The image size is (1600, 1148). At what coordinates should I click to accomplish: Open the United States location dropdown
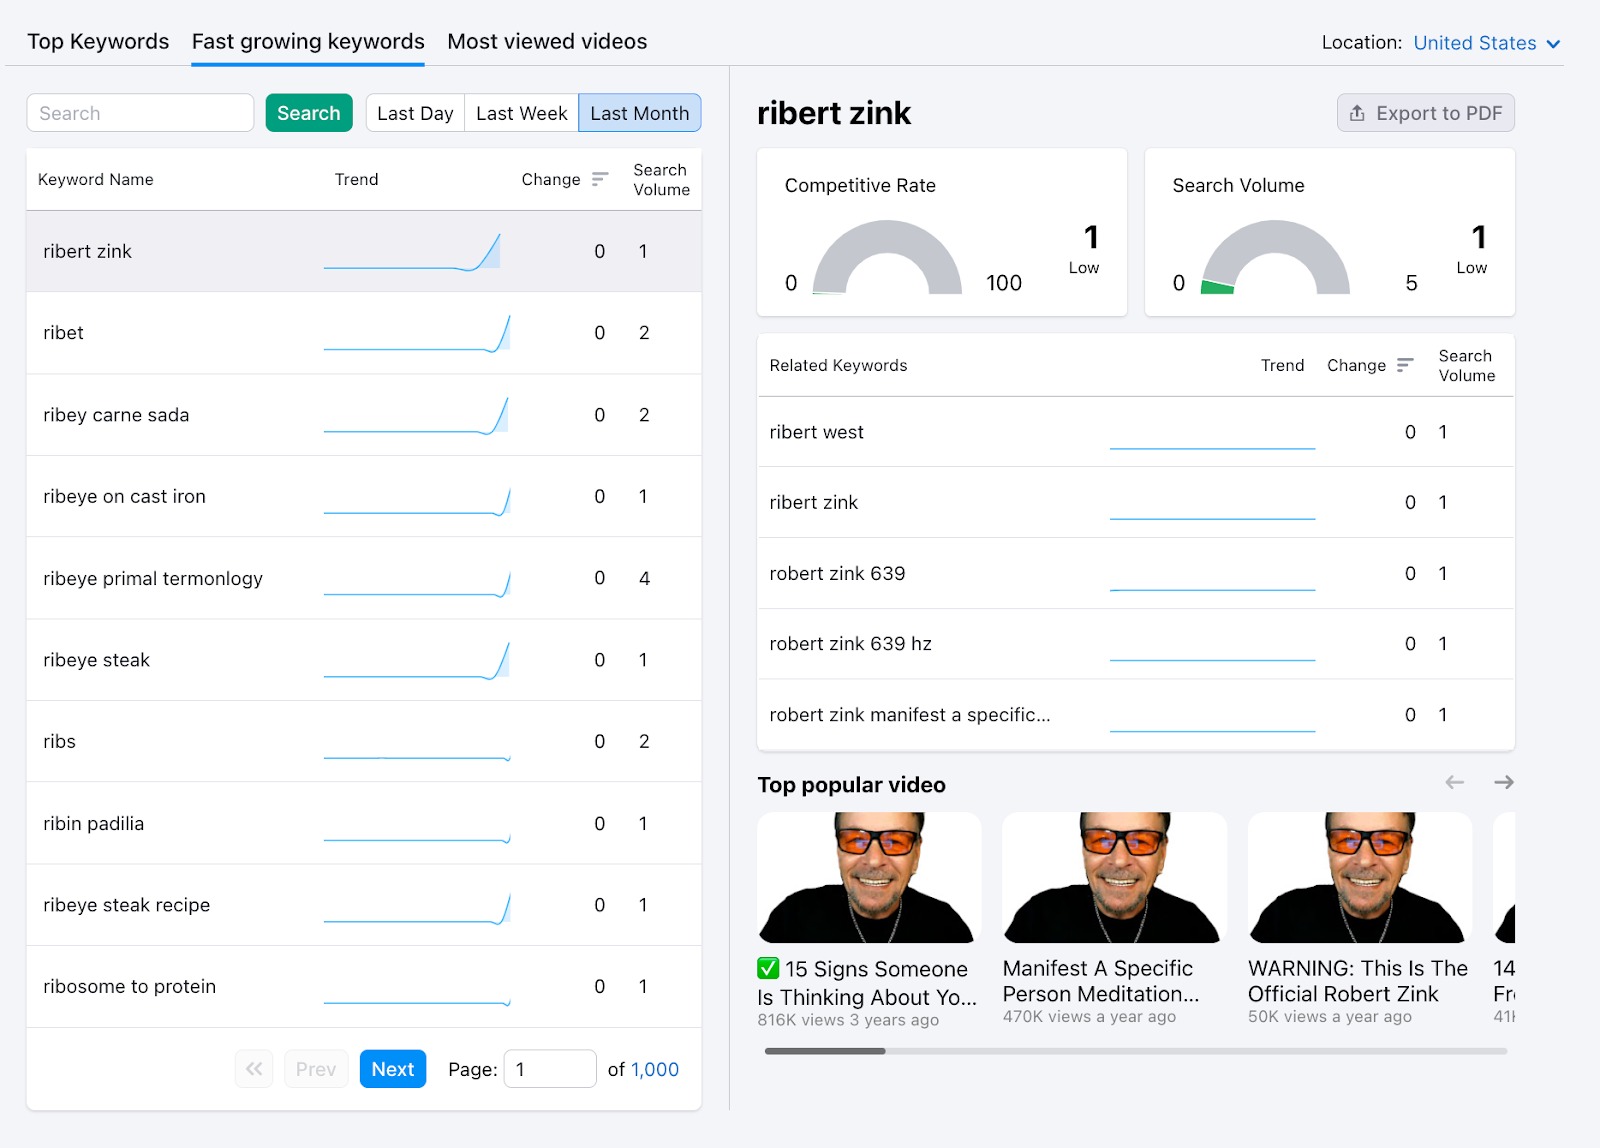tap(1474, 43)
